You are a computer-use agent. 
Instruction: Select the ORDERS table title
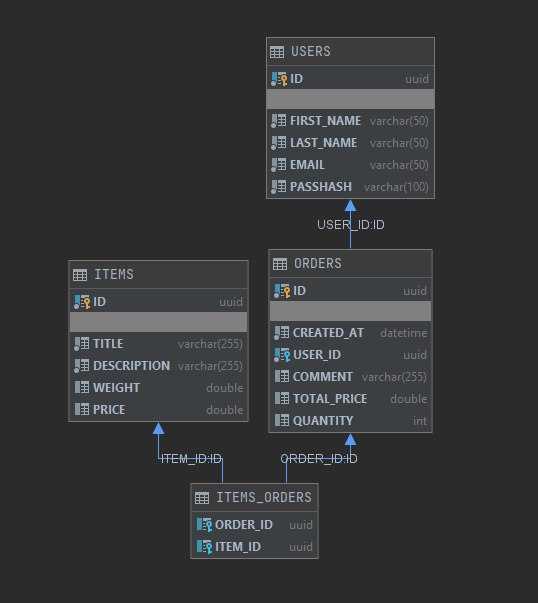tap(318, 263)
